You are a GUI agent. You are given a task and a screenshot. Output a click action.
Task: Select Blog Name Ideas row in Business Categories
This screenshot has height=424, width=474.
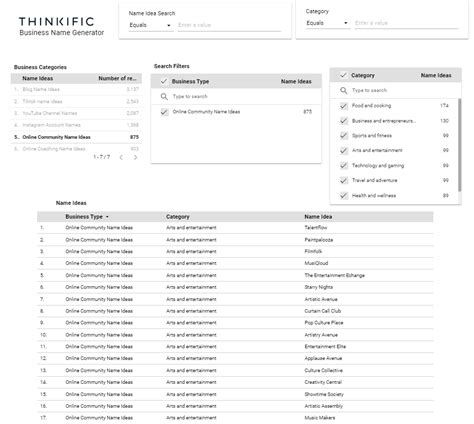coord(76,89)
